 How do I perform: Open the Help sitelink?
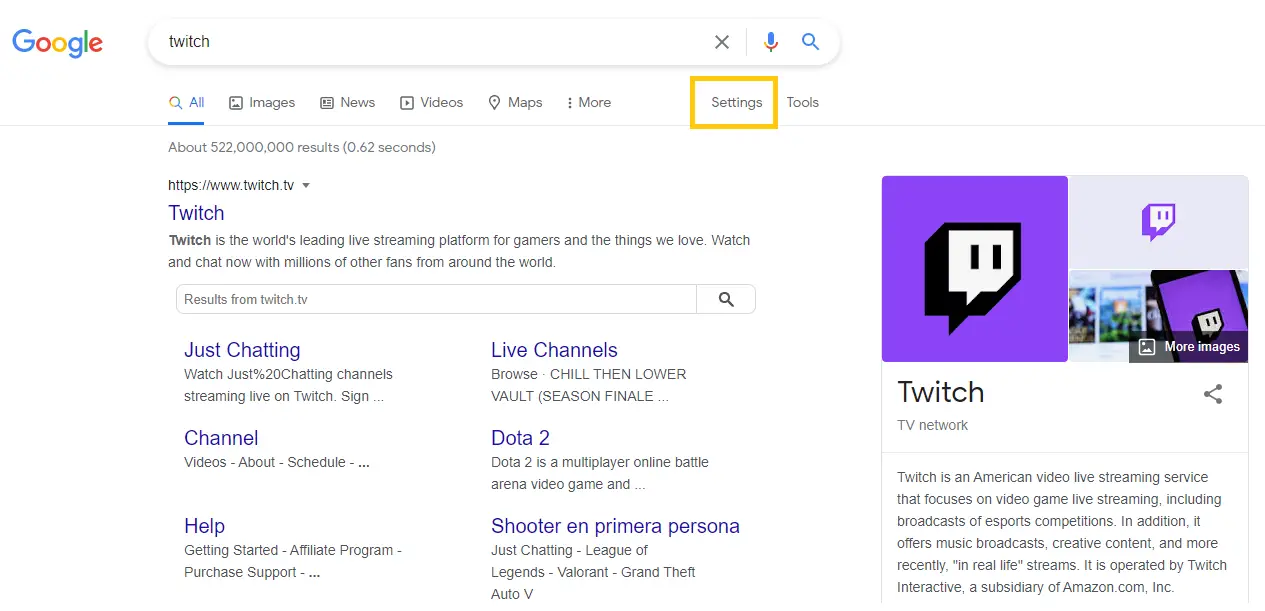204,526
